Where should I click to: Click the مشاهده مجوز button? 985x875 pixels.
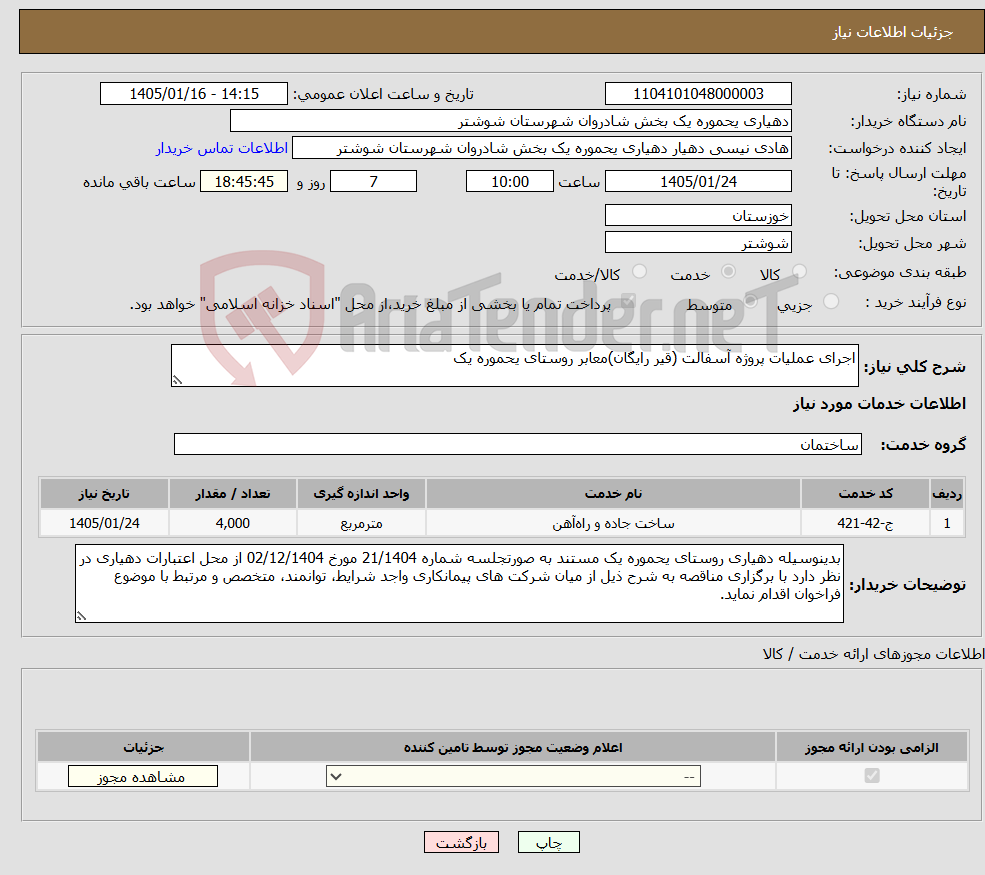(143, 776)
